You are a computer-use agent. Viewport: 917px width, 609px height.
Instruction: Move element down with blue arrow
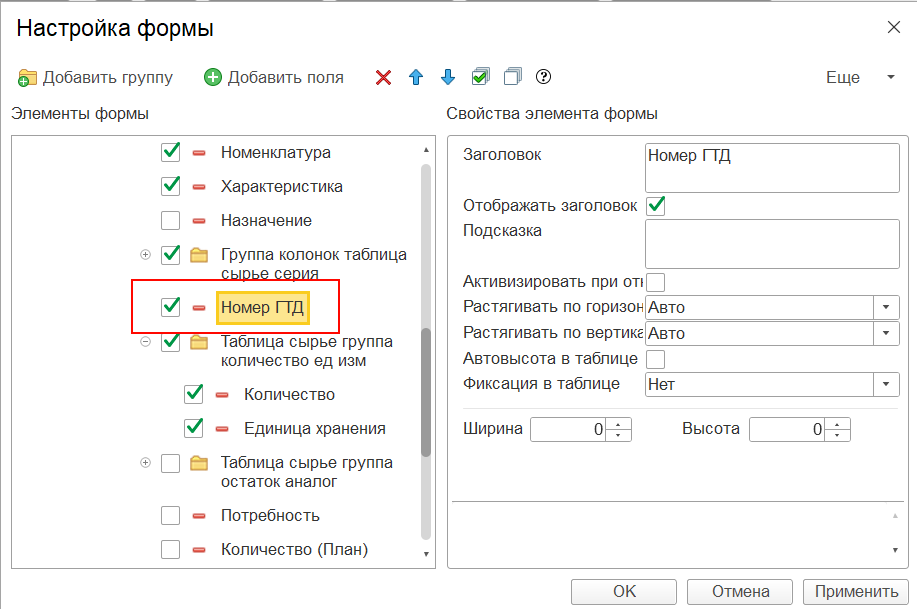(x=448, y=77)
